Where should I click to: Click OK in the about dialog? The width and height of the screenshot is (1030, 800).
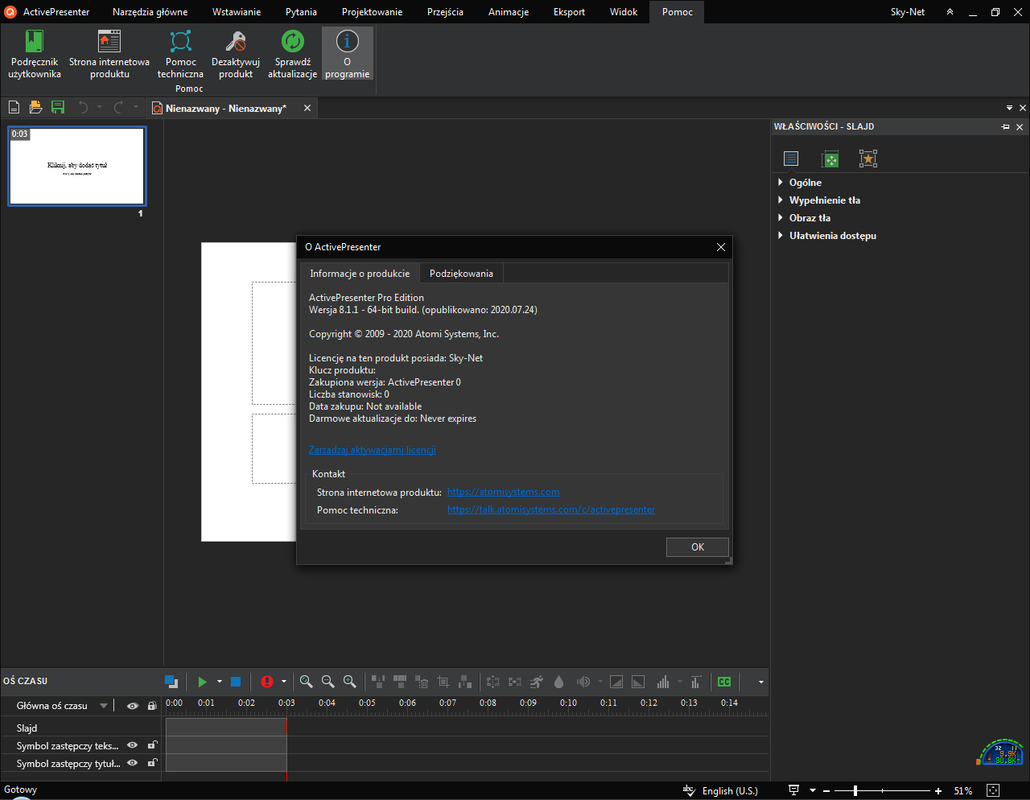(697, 547)
